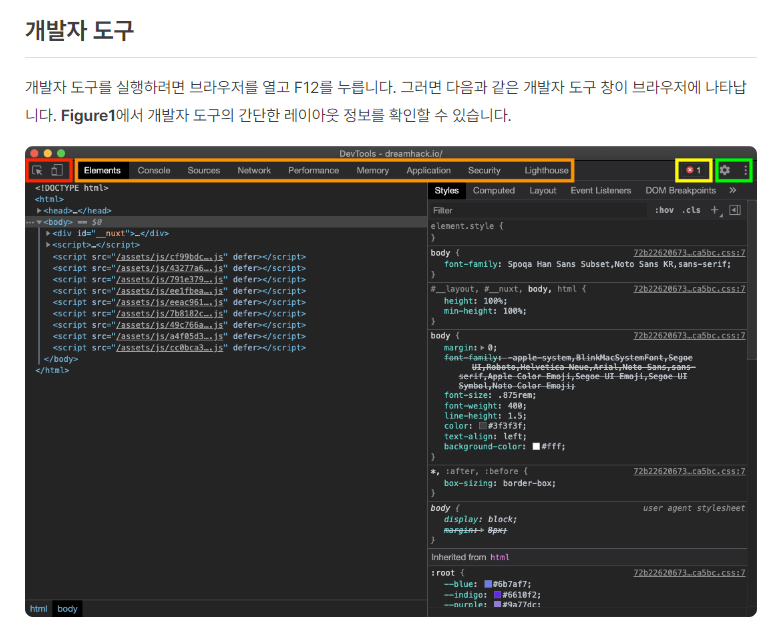This screenshot has width=775, height=629.
Task: Toggle the device toolbar icon
Action: click(x=57, y=170)
